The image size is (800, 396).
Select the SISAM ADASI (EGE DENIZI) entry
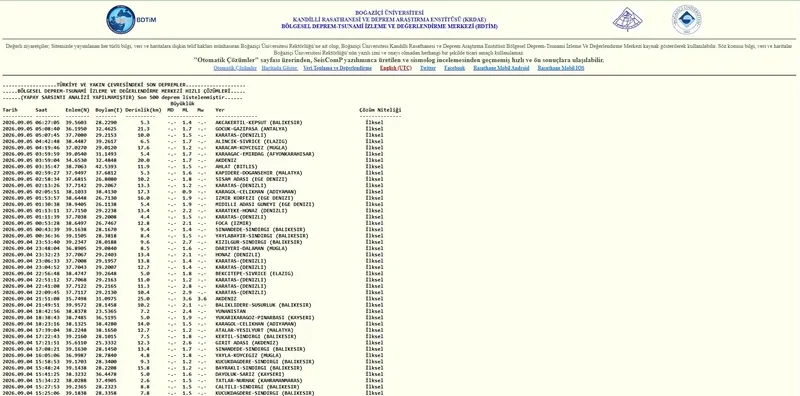pos(253,179)
